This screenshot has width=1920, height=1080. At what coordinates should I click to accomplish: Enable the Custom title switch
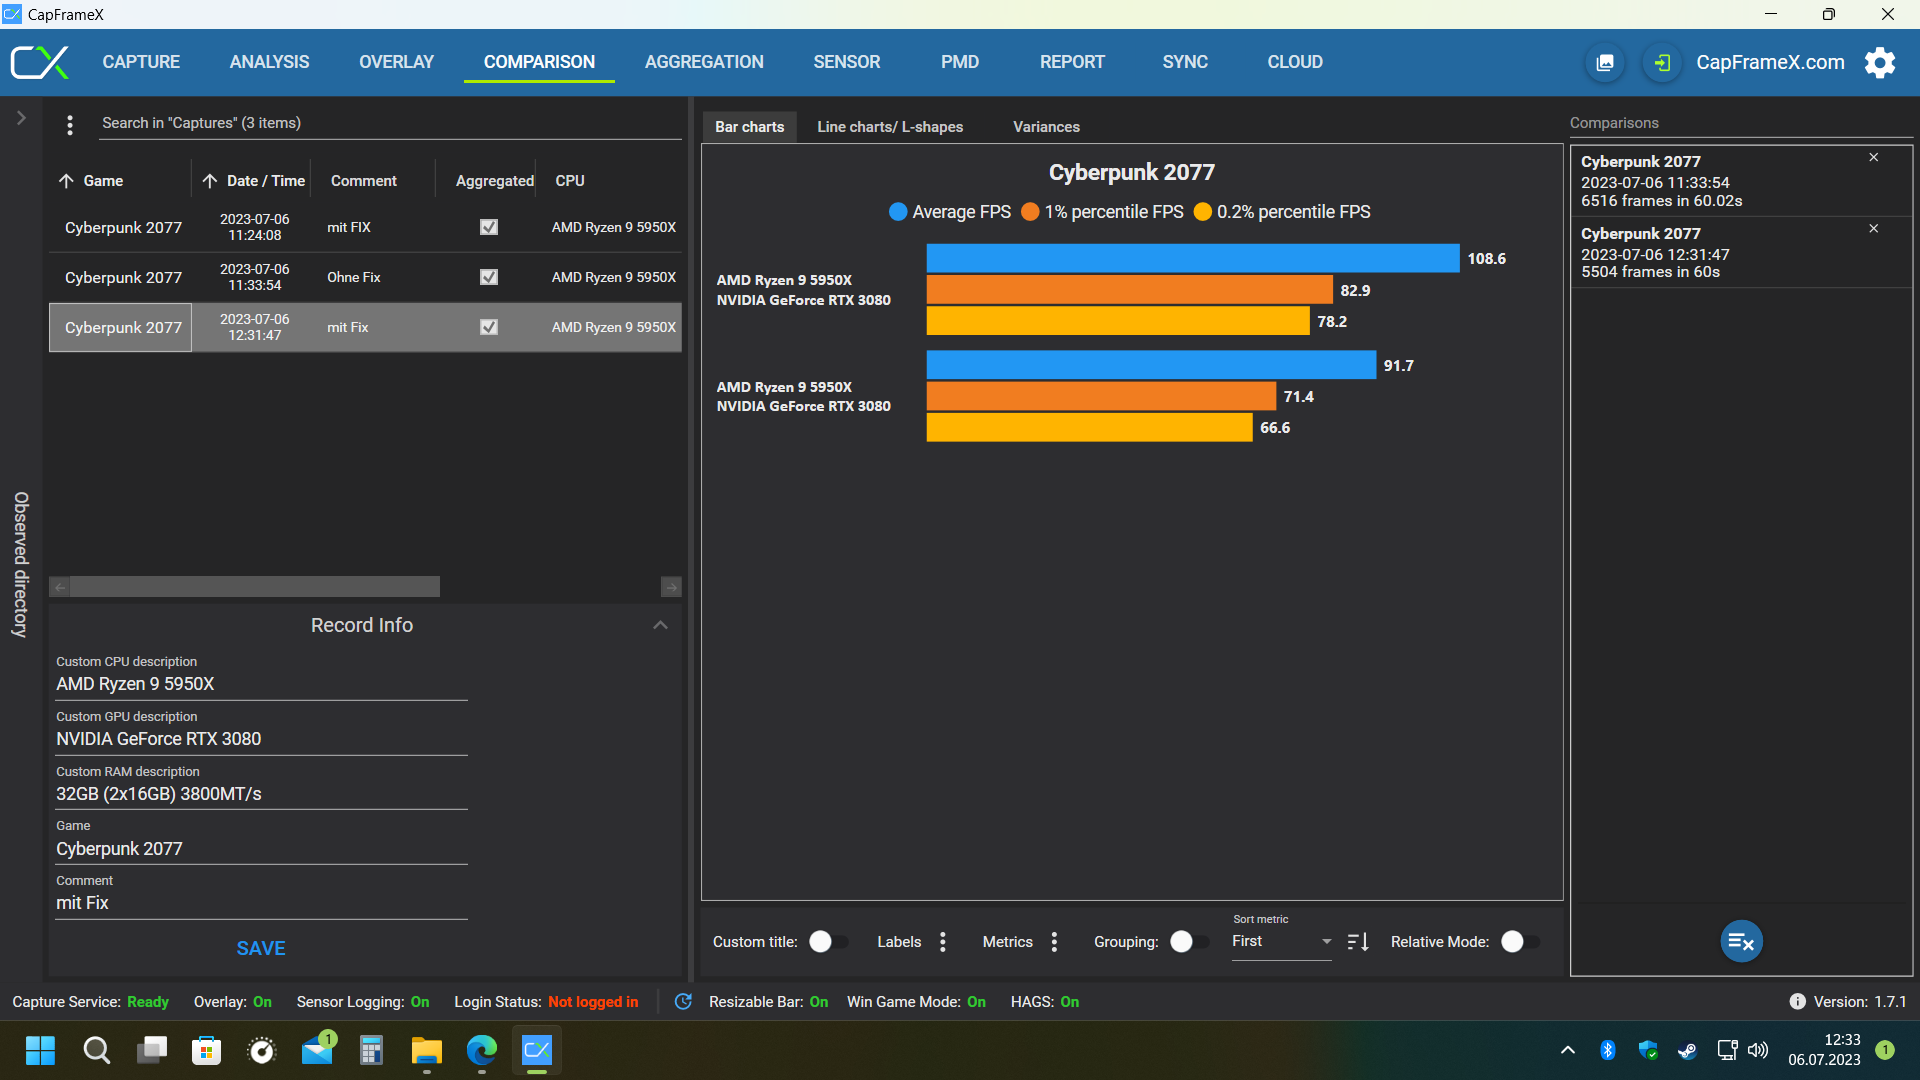[x=828, y=942]
